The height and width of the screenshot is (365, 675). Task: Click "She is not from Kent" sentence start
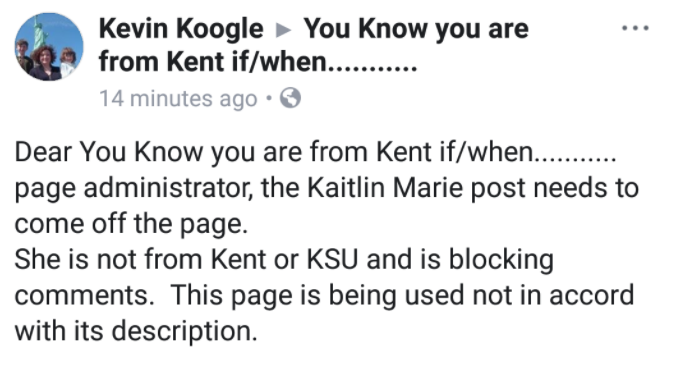click(140, 260)
